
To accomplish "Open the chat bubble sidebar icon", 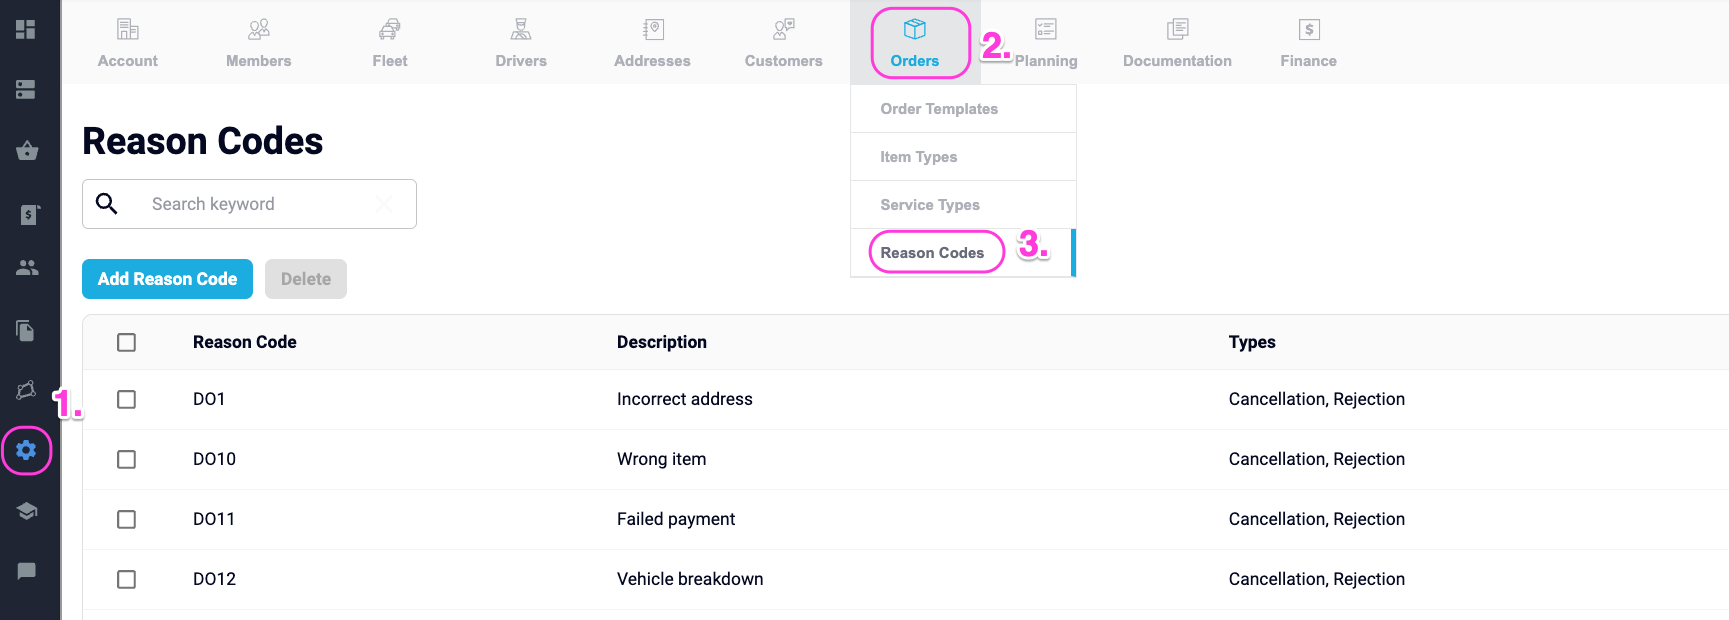I will pyautogui.click(x=27, y=571).
